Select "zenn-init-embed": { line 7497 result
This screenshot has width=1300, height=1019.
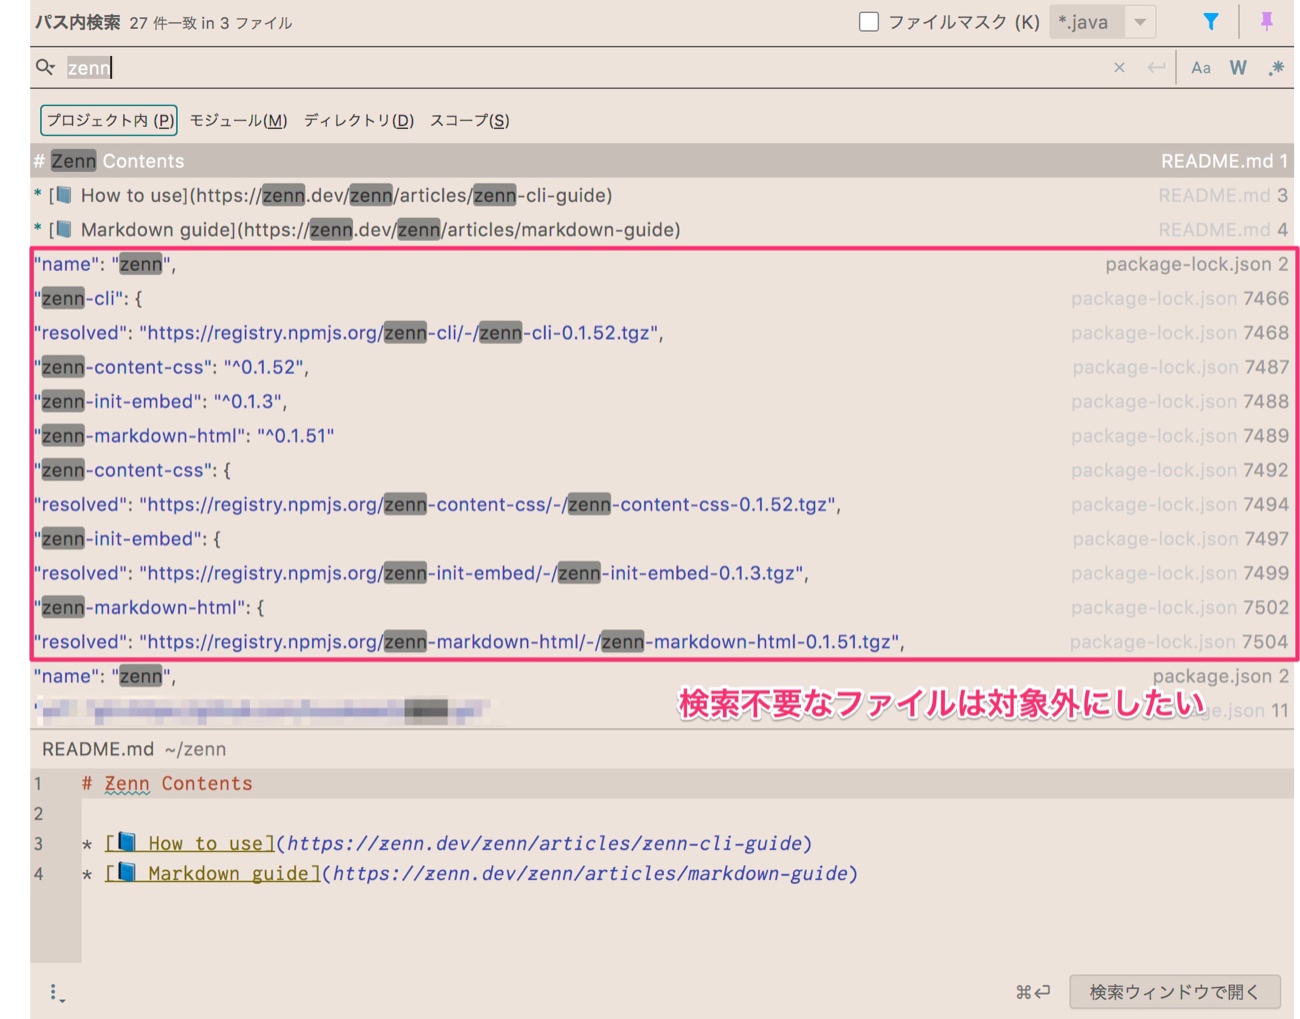661,538
